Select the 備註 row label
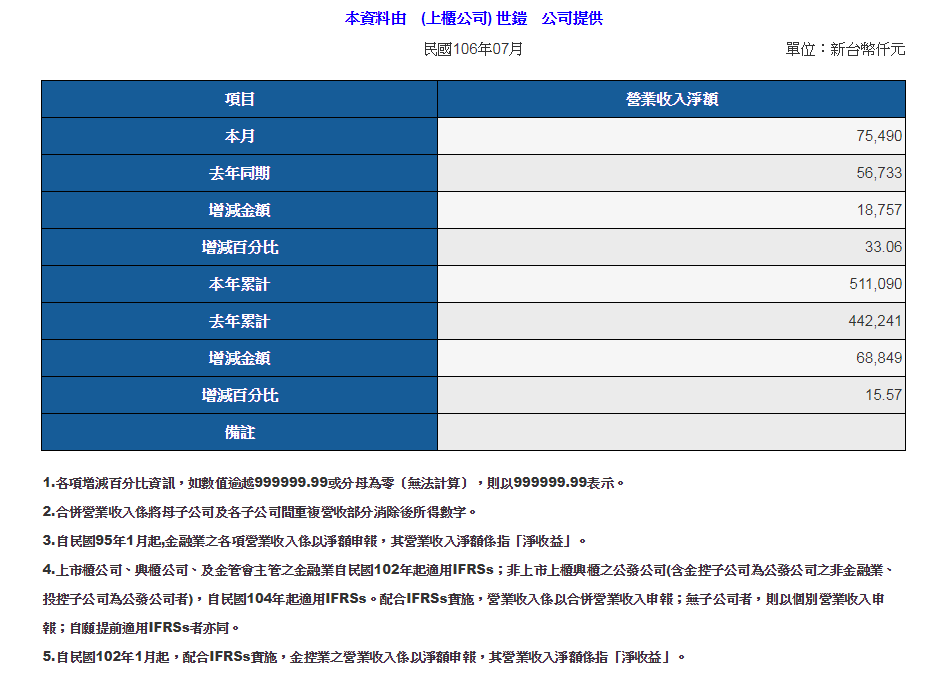 pos(240,432)
